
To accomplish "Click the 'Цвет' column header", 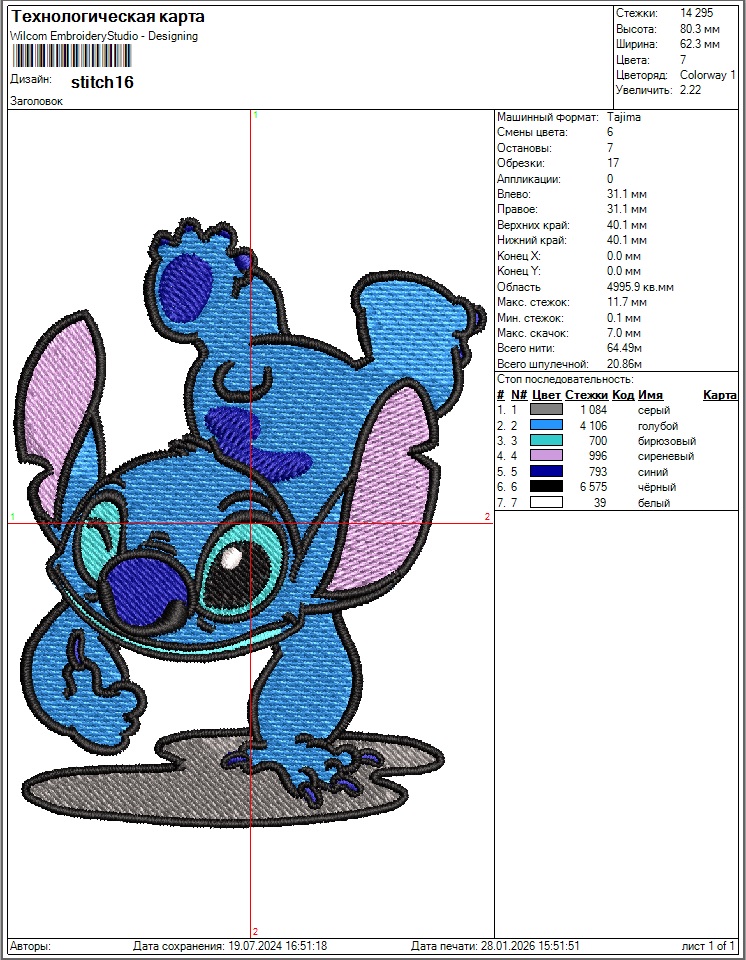I will (x=546, y=395).
